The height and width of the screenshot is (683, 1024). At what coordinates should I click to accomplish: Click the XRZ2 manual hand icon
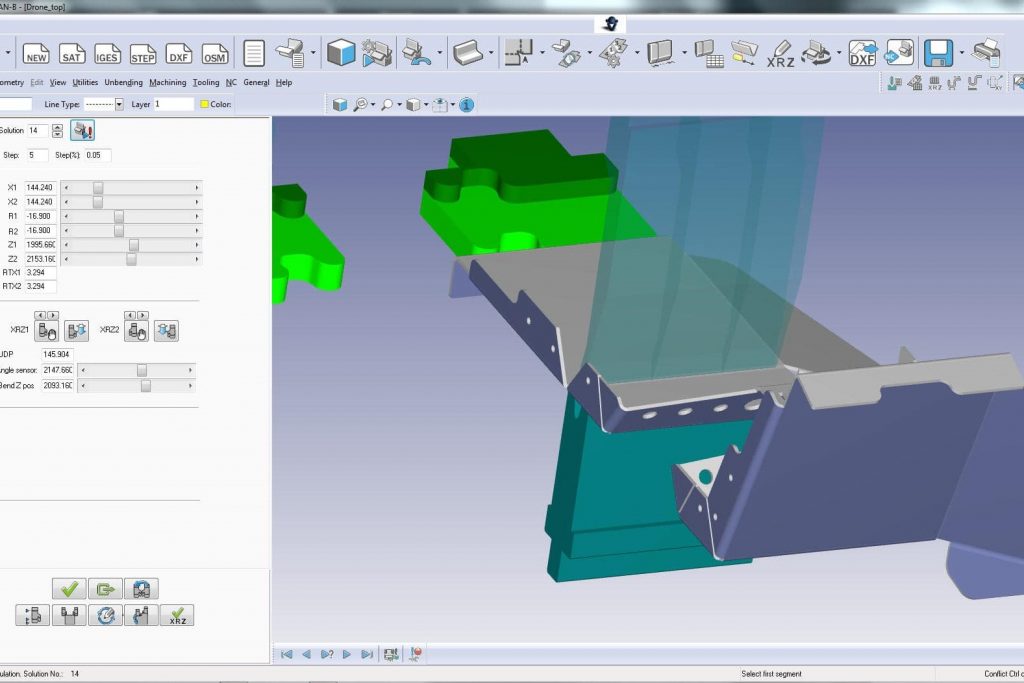(x=136, y=331)
